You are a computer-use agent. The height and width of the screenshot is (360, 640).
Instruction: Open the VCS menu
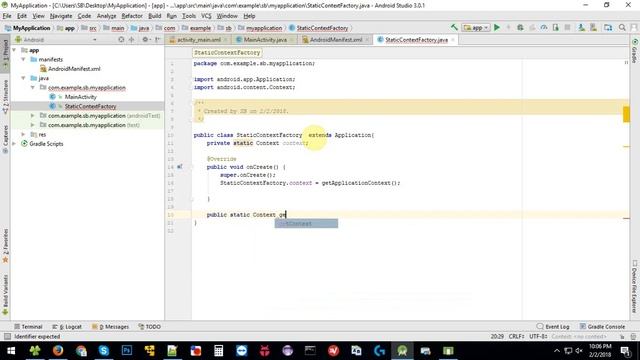[206, 16]
